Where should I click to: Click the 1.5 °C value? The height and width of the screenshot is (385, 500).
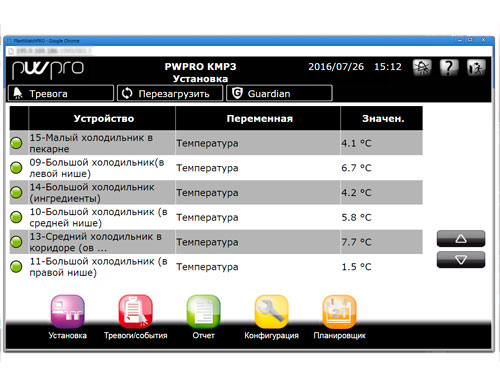pos(356,267)
